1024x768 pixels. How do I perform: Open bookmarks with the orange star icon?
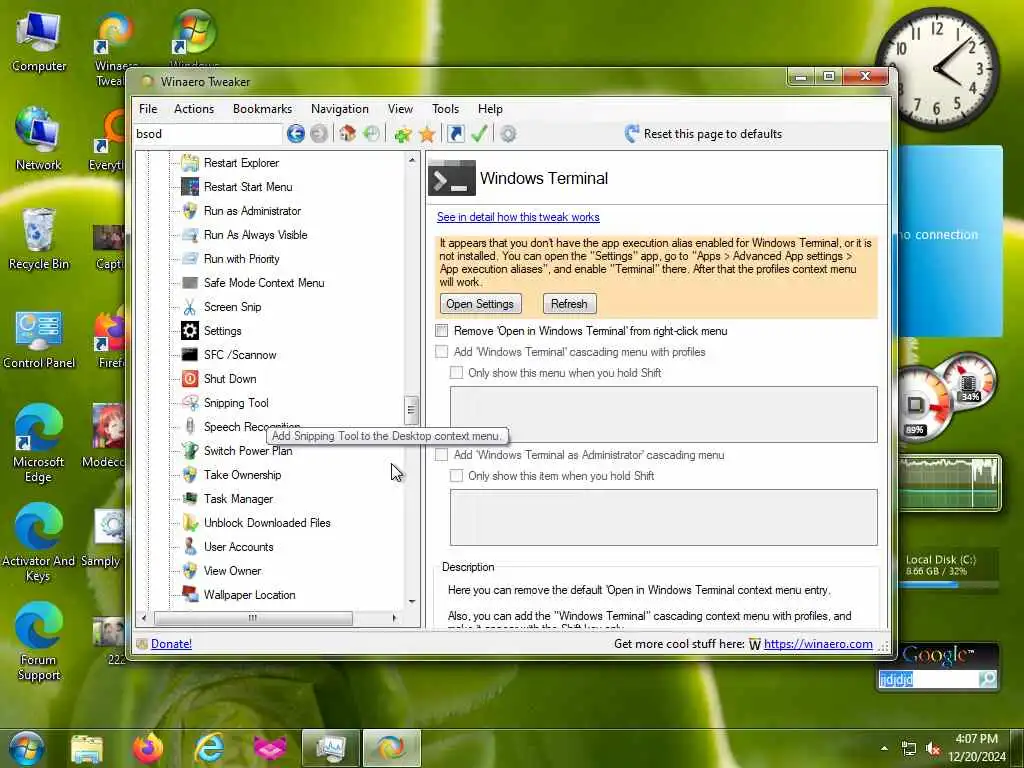tap(427, 134)
